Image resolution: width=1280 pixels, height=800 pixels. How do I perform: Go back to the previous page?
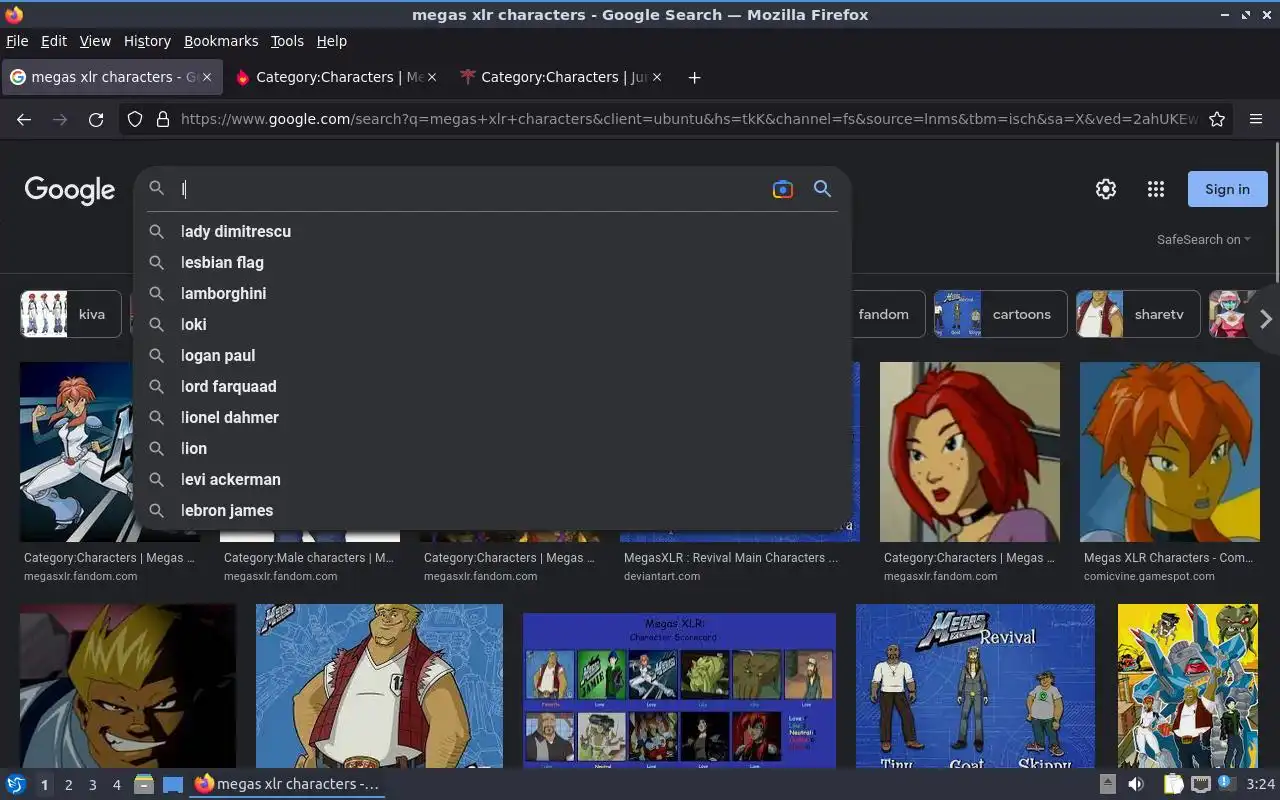pyautogui.click(x=24, y=119)
